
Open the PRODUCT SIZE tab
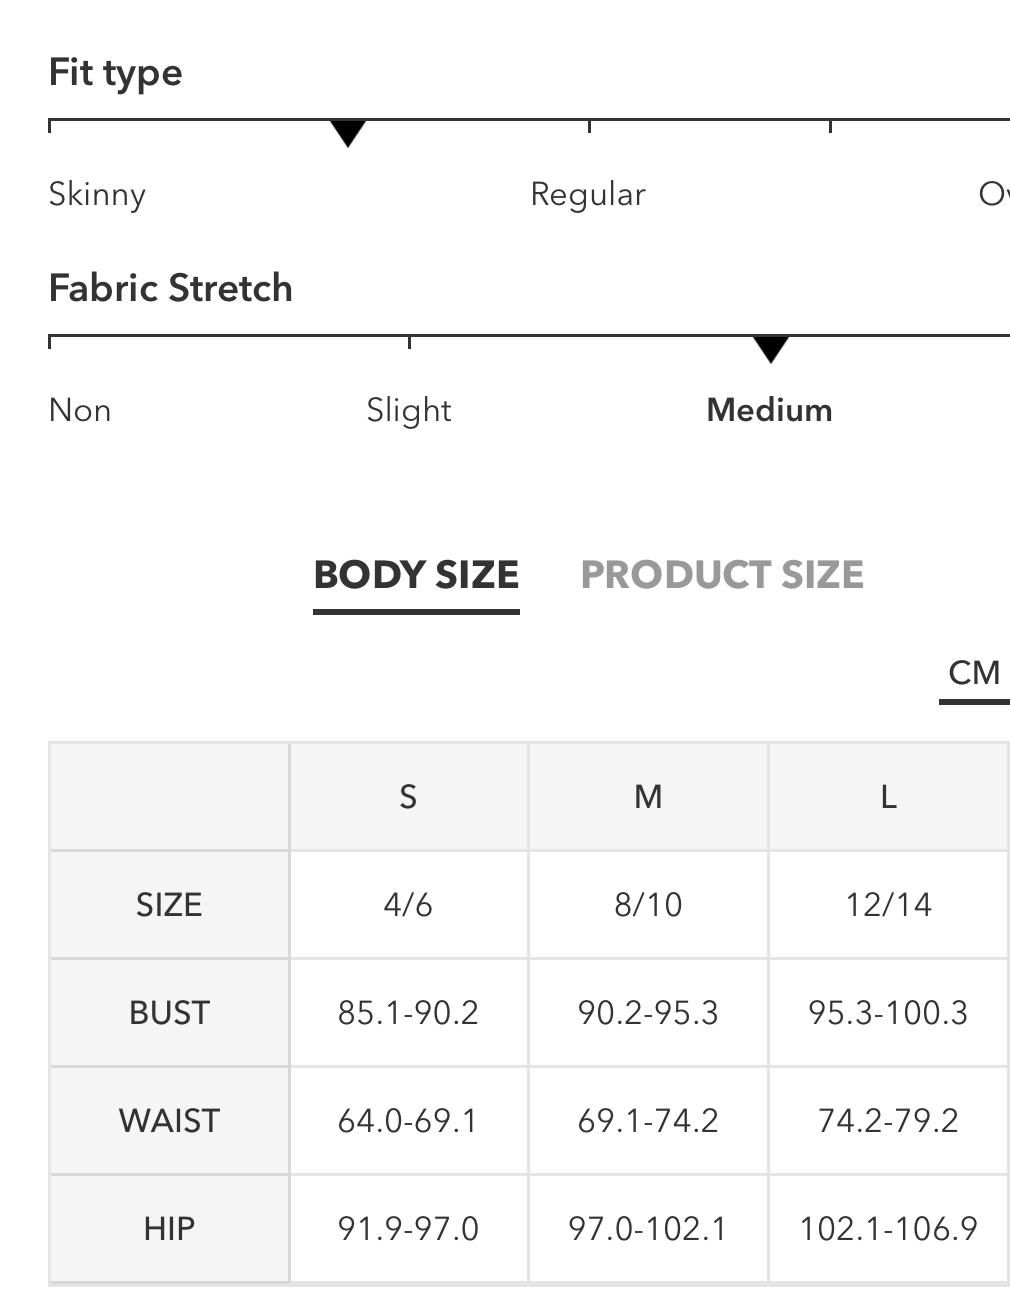click(722, 575)
